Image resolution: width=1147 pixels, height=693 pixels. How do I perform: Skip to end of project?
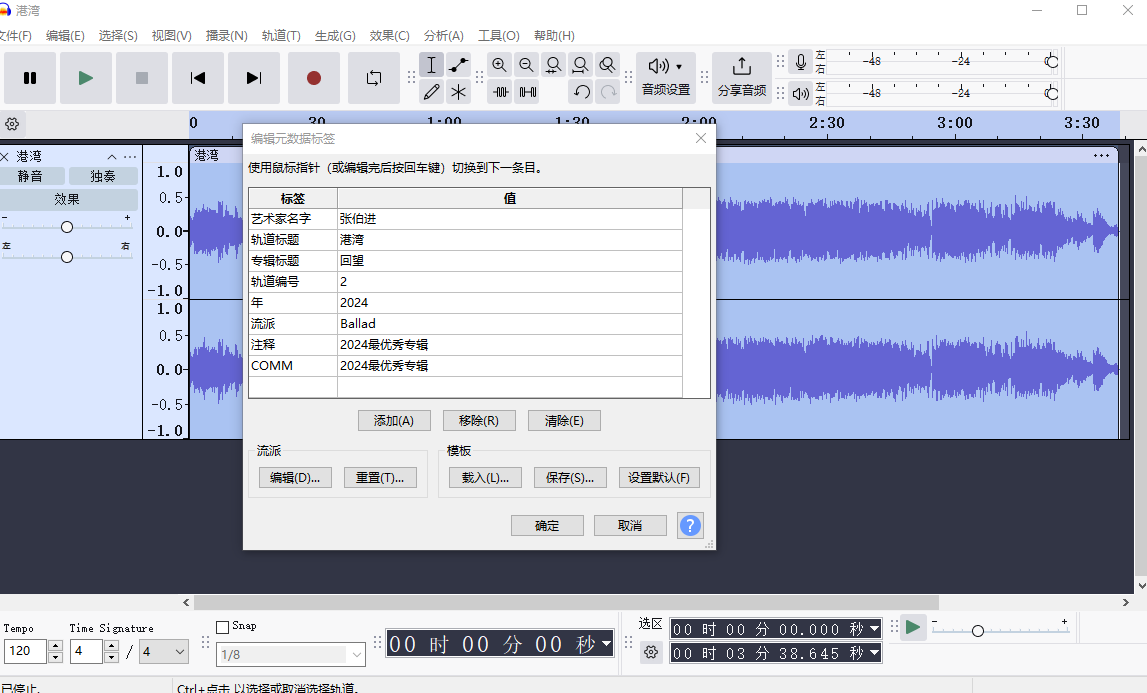point(254,78)
